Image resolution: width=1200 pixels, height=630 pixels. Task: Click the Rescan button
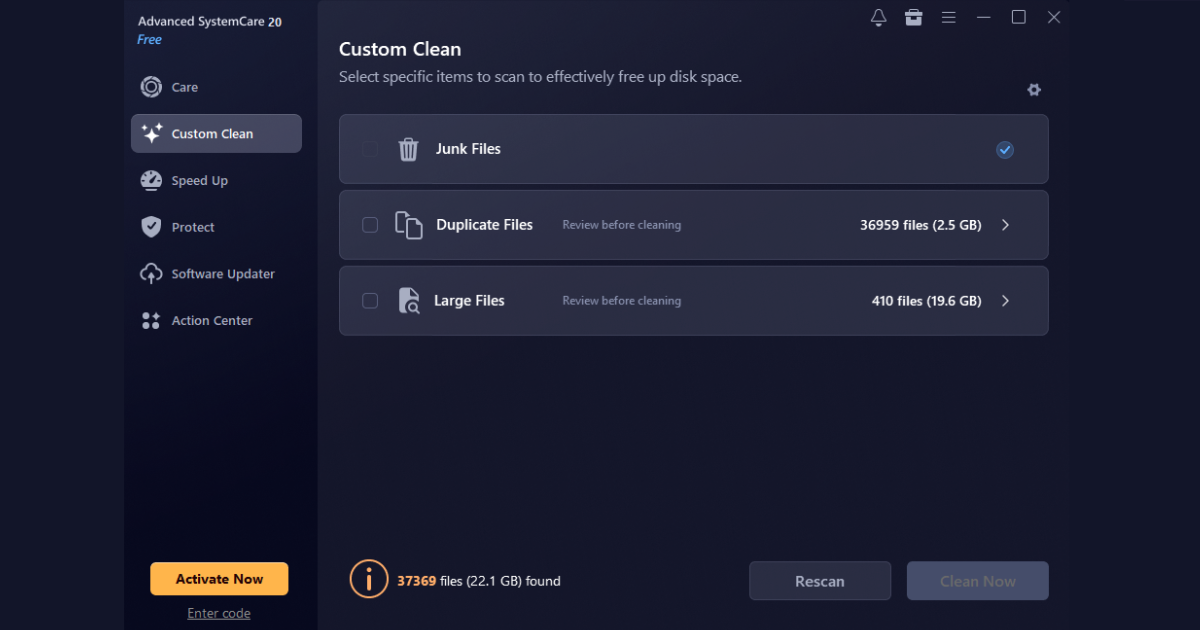pyautogui.click(x=820, y=581)
